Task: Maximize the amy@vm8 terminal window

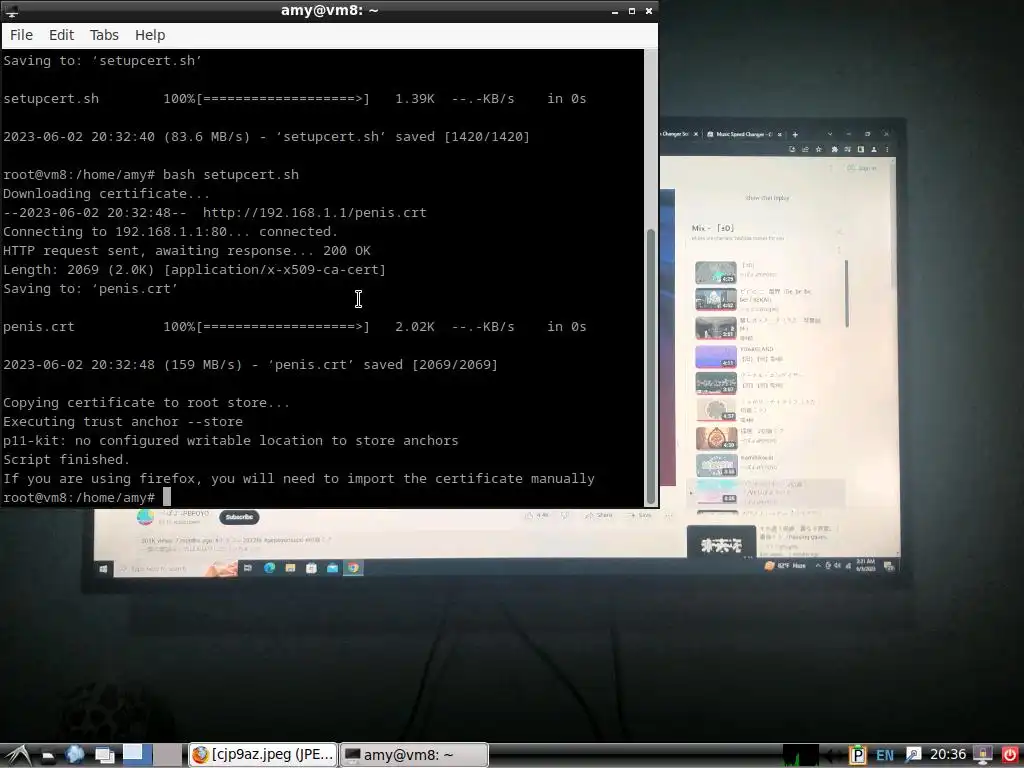Action: click(632, 11)
